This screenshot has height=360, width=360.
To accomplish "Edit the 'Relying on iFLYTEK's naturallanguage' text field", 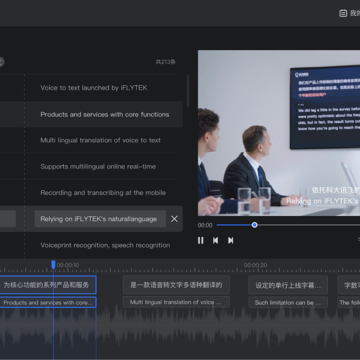I will pyautogui.click(x=100, y=219).
